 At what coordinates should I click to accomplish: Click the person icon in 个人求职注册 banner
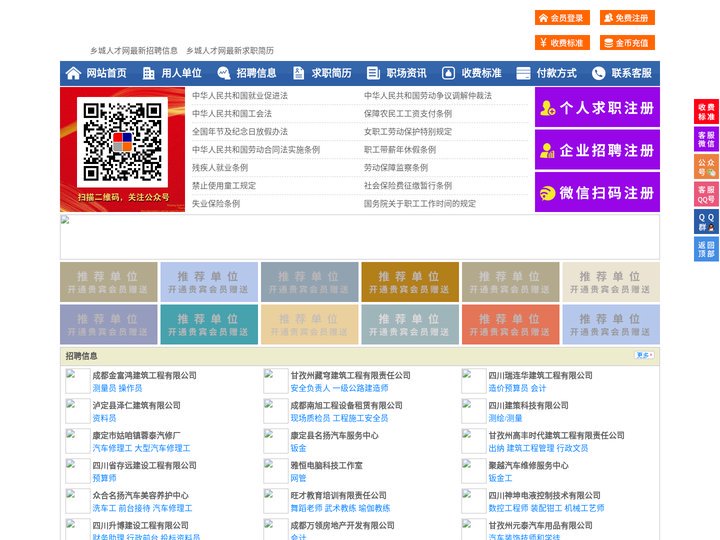pyautogui.click(x=547, y=108)
